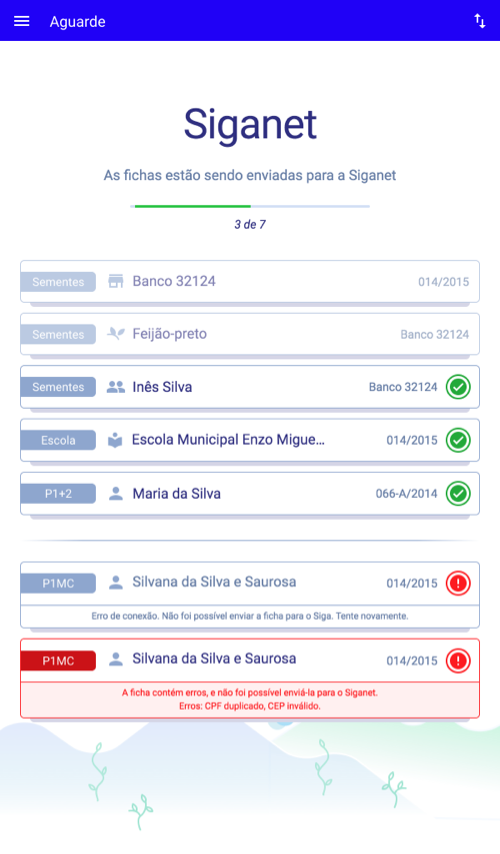This screenshot has height=854, width=500.
Task: Click red error icon on red-highlighted Silvana card
Action: point(458,661)
